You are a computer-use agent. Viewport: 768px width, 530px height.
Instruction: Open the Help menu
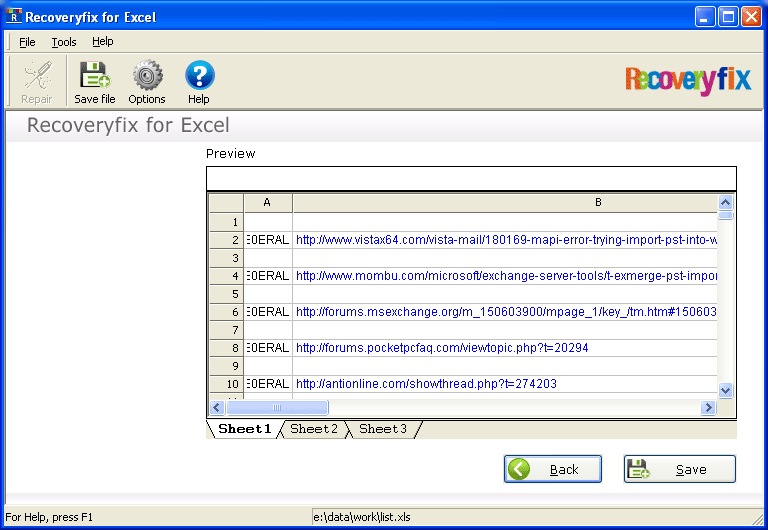[x=102, y=42]
